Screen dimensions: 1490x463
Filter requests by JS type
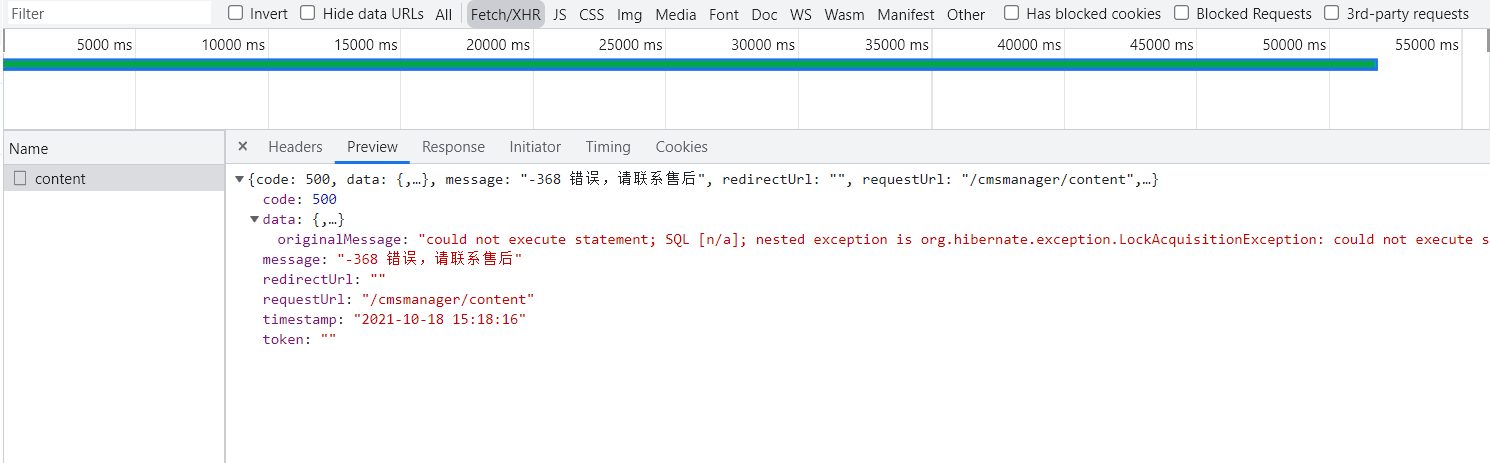pos(560,14)
